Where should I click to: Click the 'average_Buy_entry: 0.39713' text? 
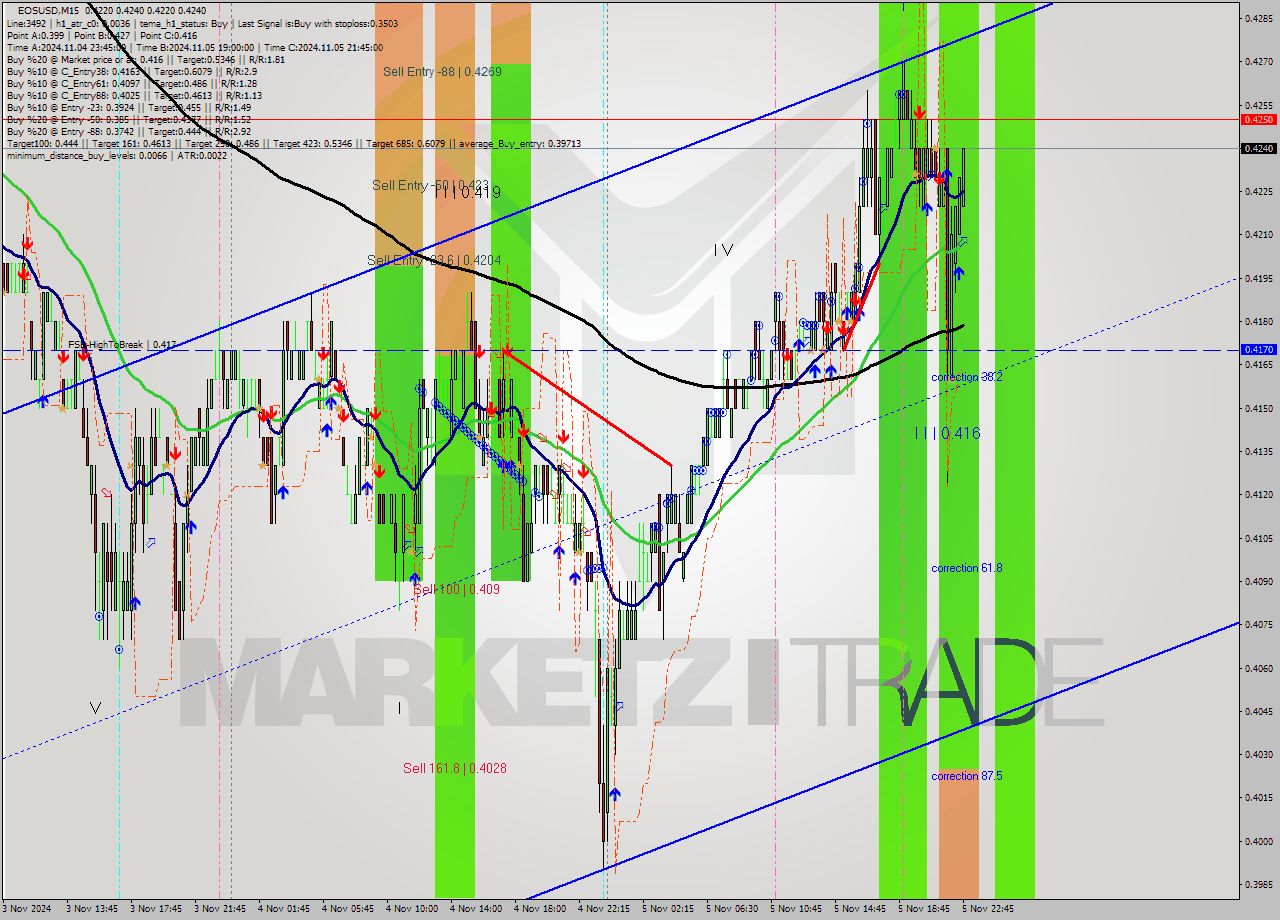[x=519, y=143]
